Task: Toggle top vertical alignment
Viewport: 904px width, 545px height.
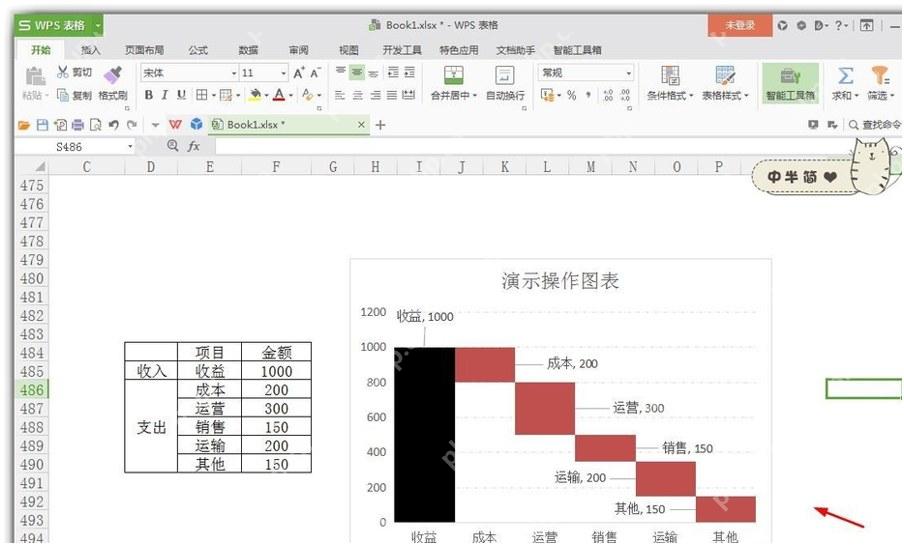Action: [341, 72]
